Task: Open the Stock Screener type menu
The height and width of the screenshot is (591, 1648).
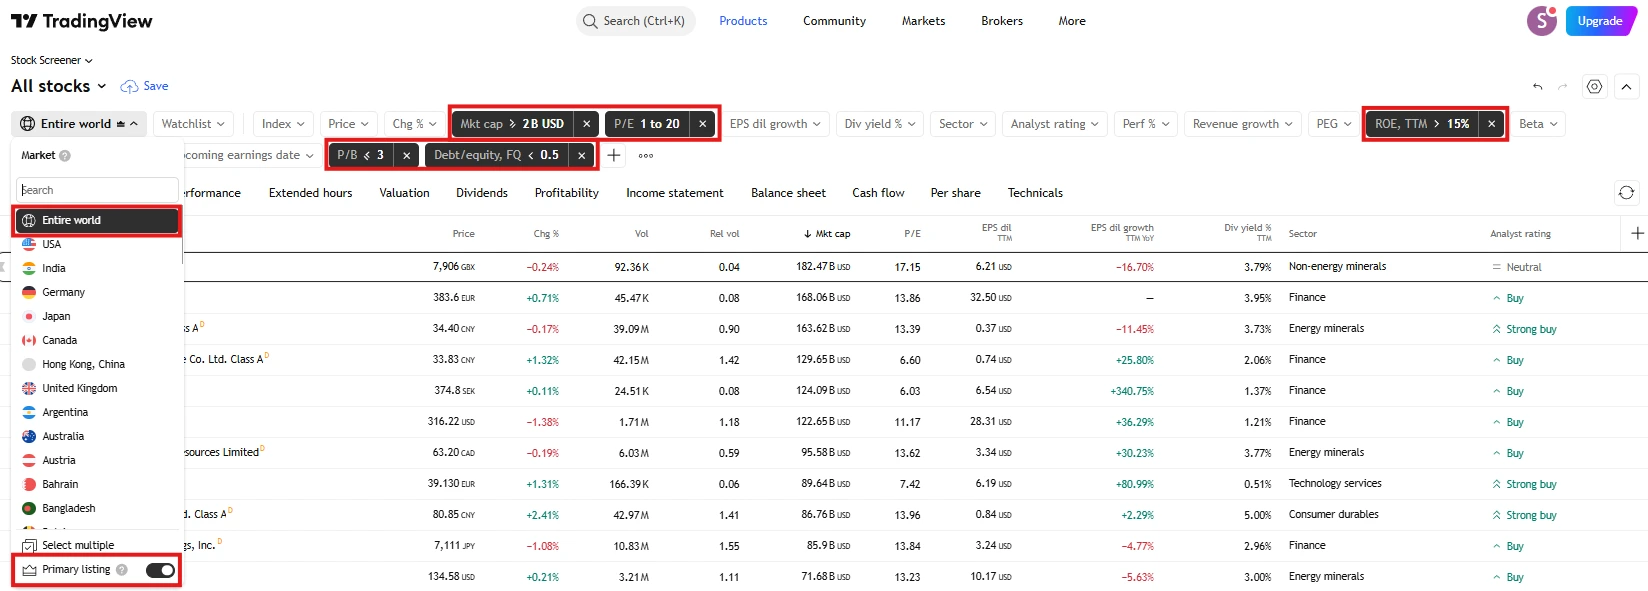Action: (x=52, y=60)
